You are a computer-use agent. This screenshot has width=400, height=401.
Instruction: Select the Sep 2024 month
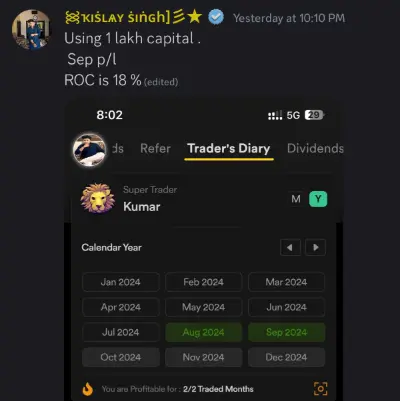coord(286,332)
